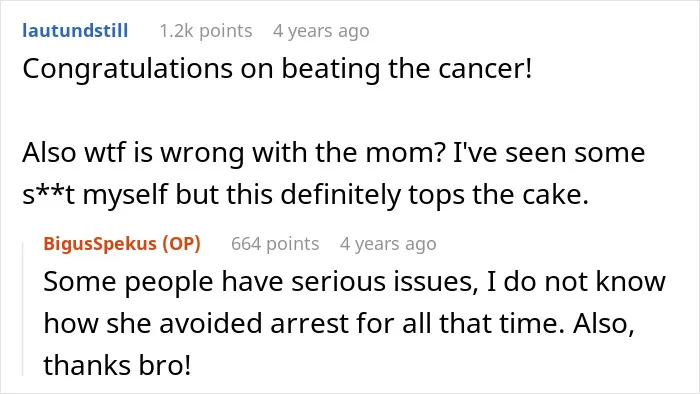Open timestamp permalink on lautundstill's comment

pyautogui.click(x=321, y=31)
